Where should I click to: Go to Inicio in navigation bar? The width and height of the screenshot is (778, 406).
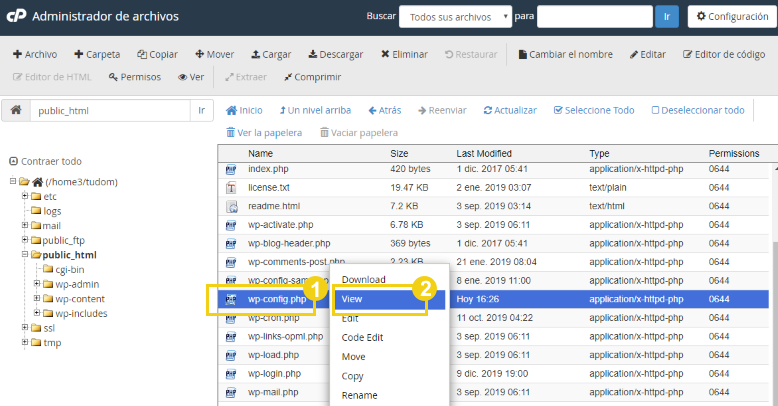point(244,110)
